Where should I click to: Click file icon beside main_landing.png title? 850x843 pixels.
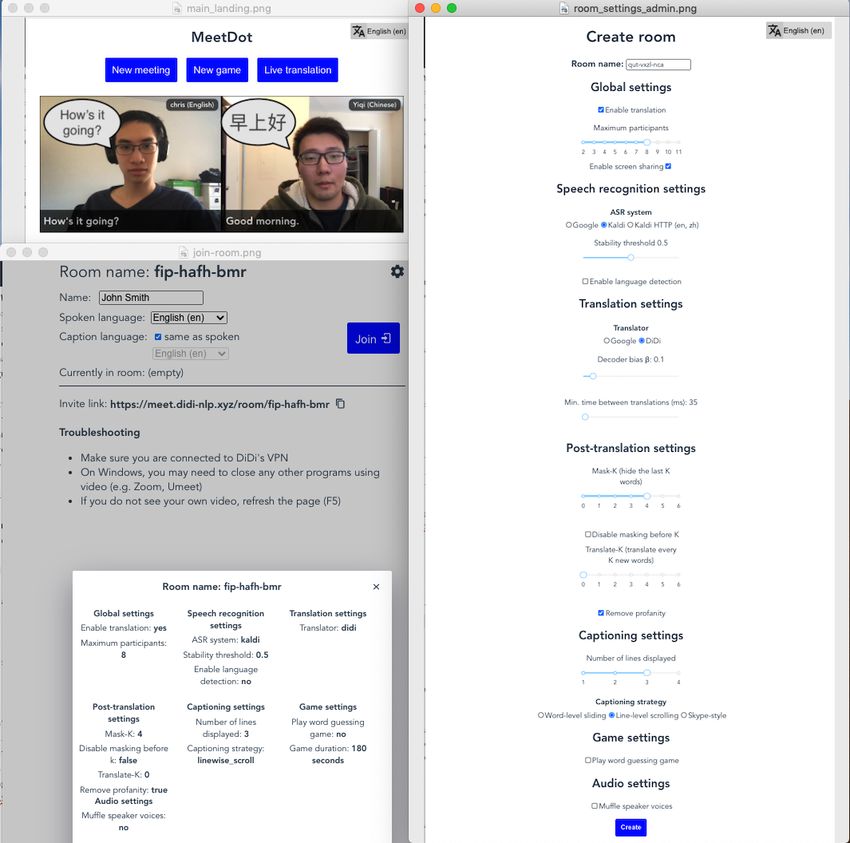(x=177, y=8)
